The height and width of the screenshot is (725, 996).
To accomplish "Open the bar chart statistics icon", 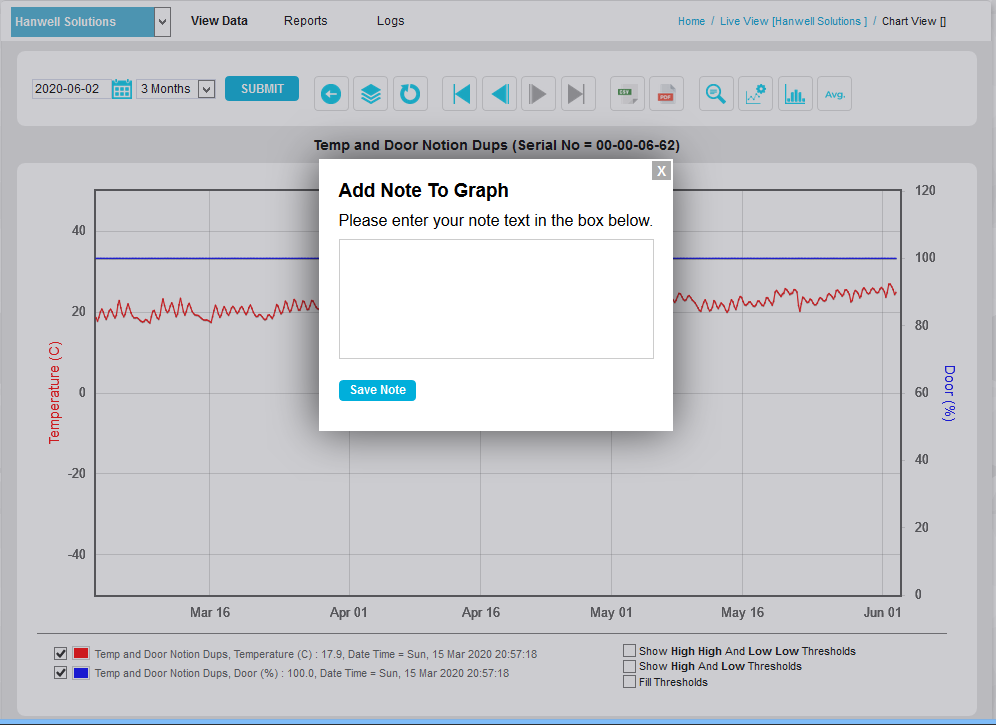I will [x=795, y=94].
